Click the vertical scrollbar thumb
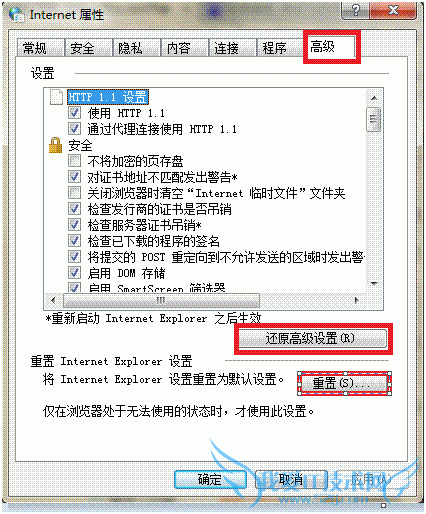426x514 pixels. pos(374,119)
